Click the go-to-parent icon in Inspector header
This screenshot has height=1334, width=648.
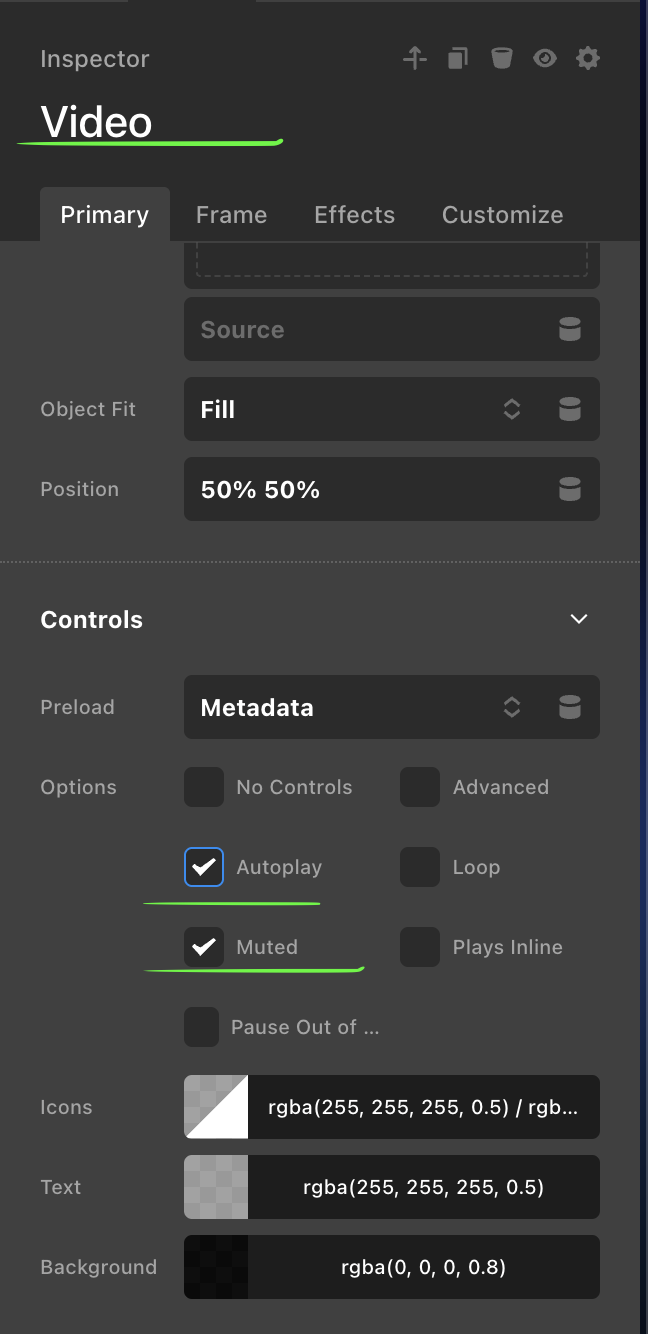coord(415,59)
